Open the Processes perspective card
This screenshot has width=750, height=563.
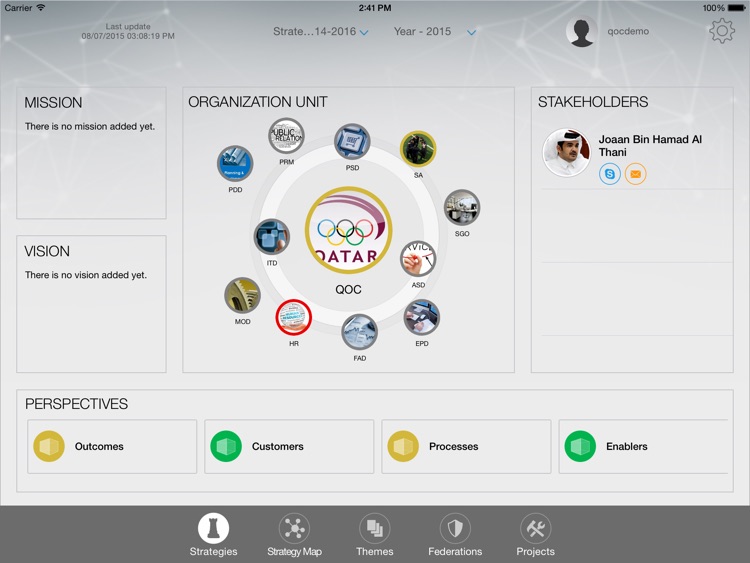(x=466, y=447)
